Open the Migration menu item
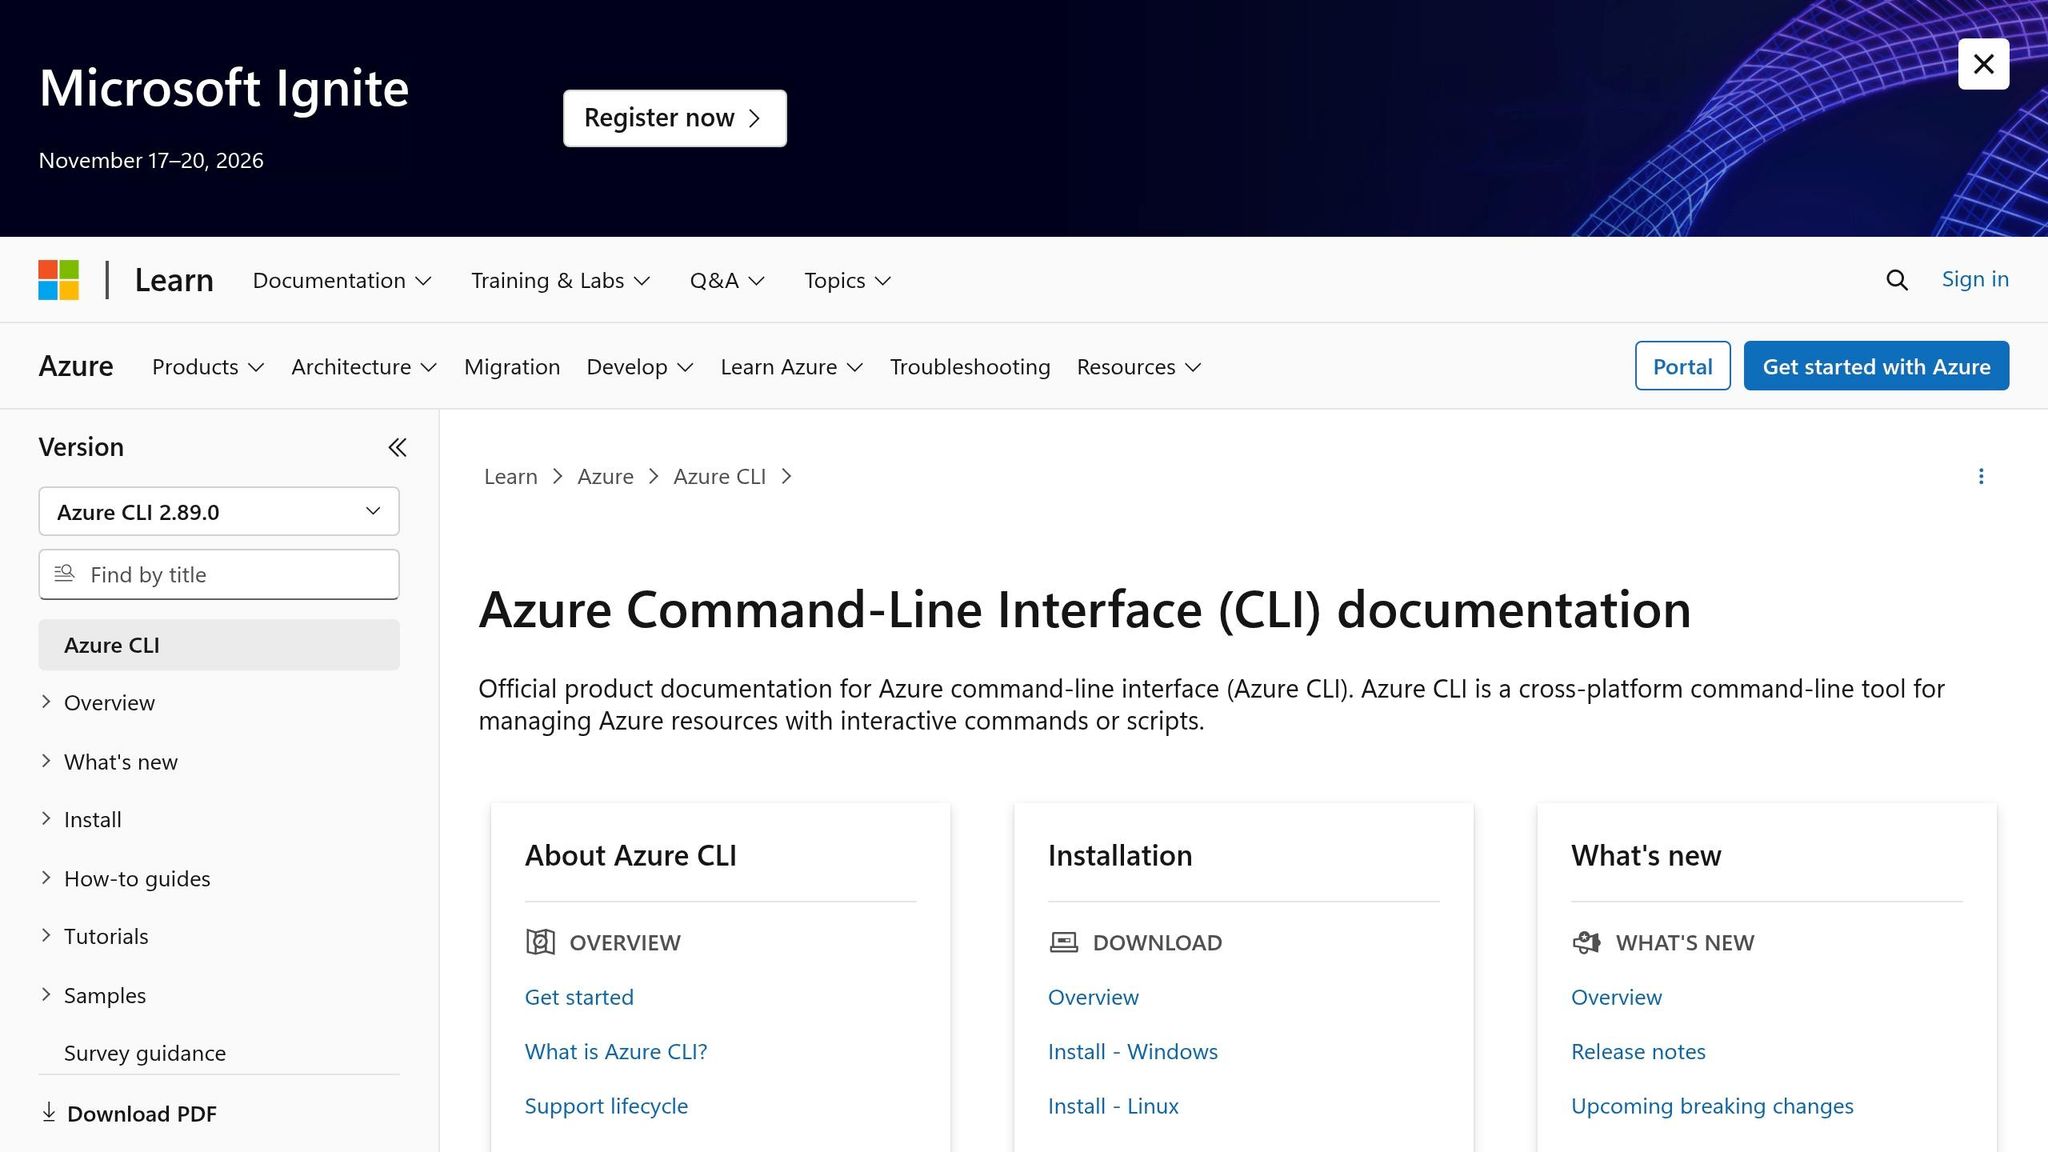 click(512, 367)
